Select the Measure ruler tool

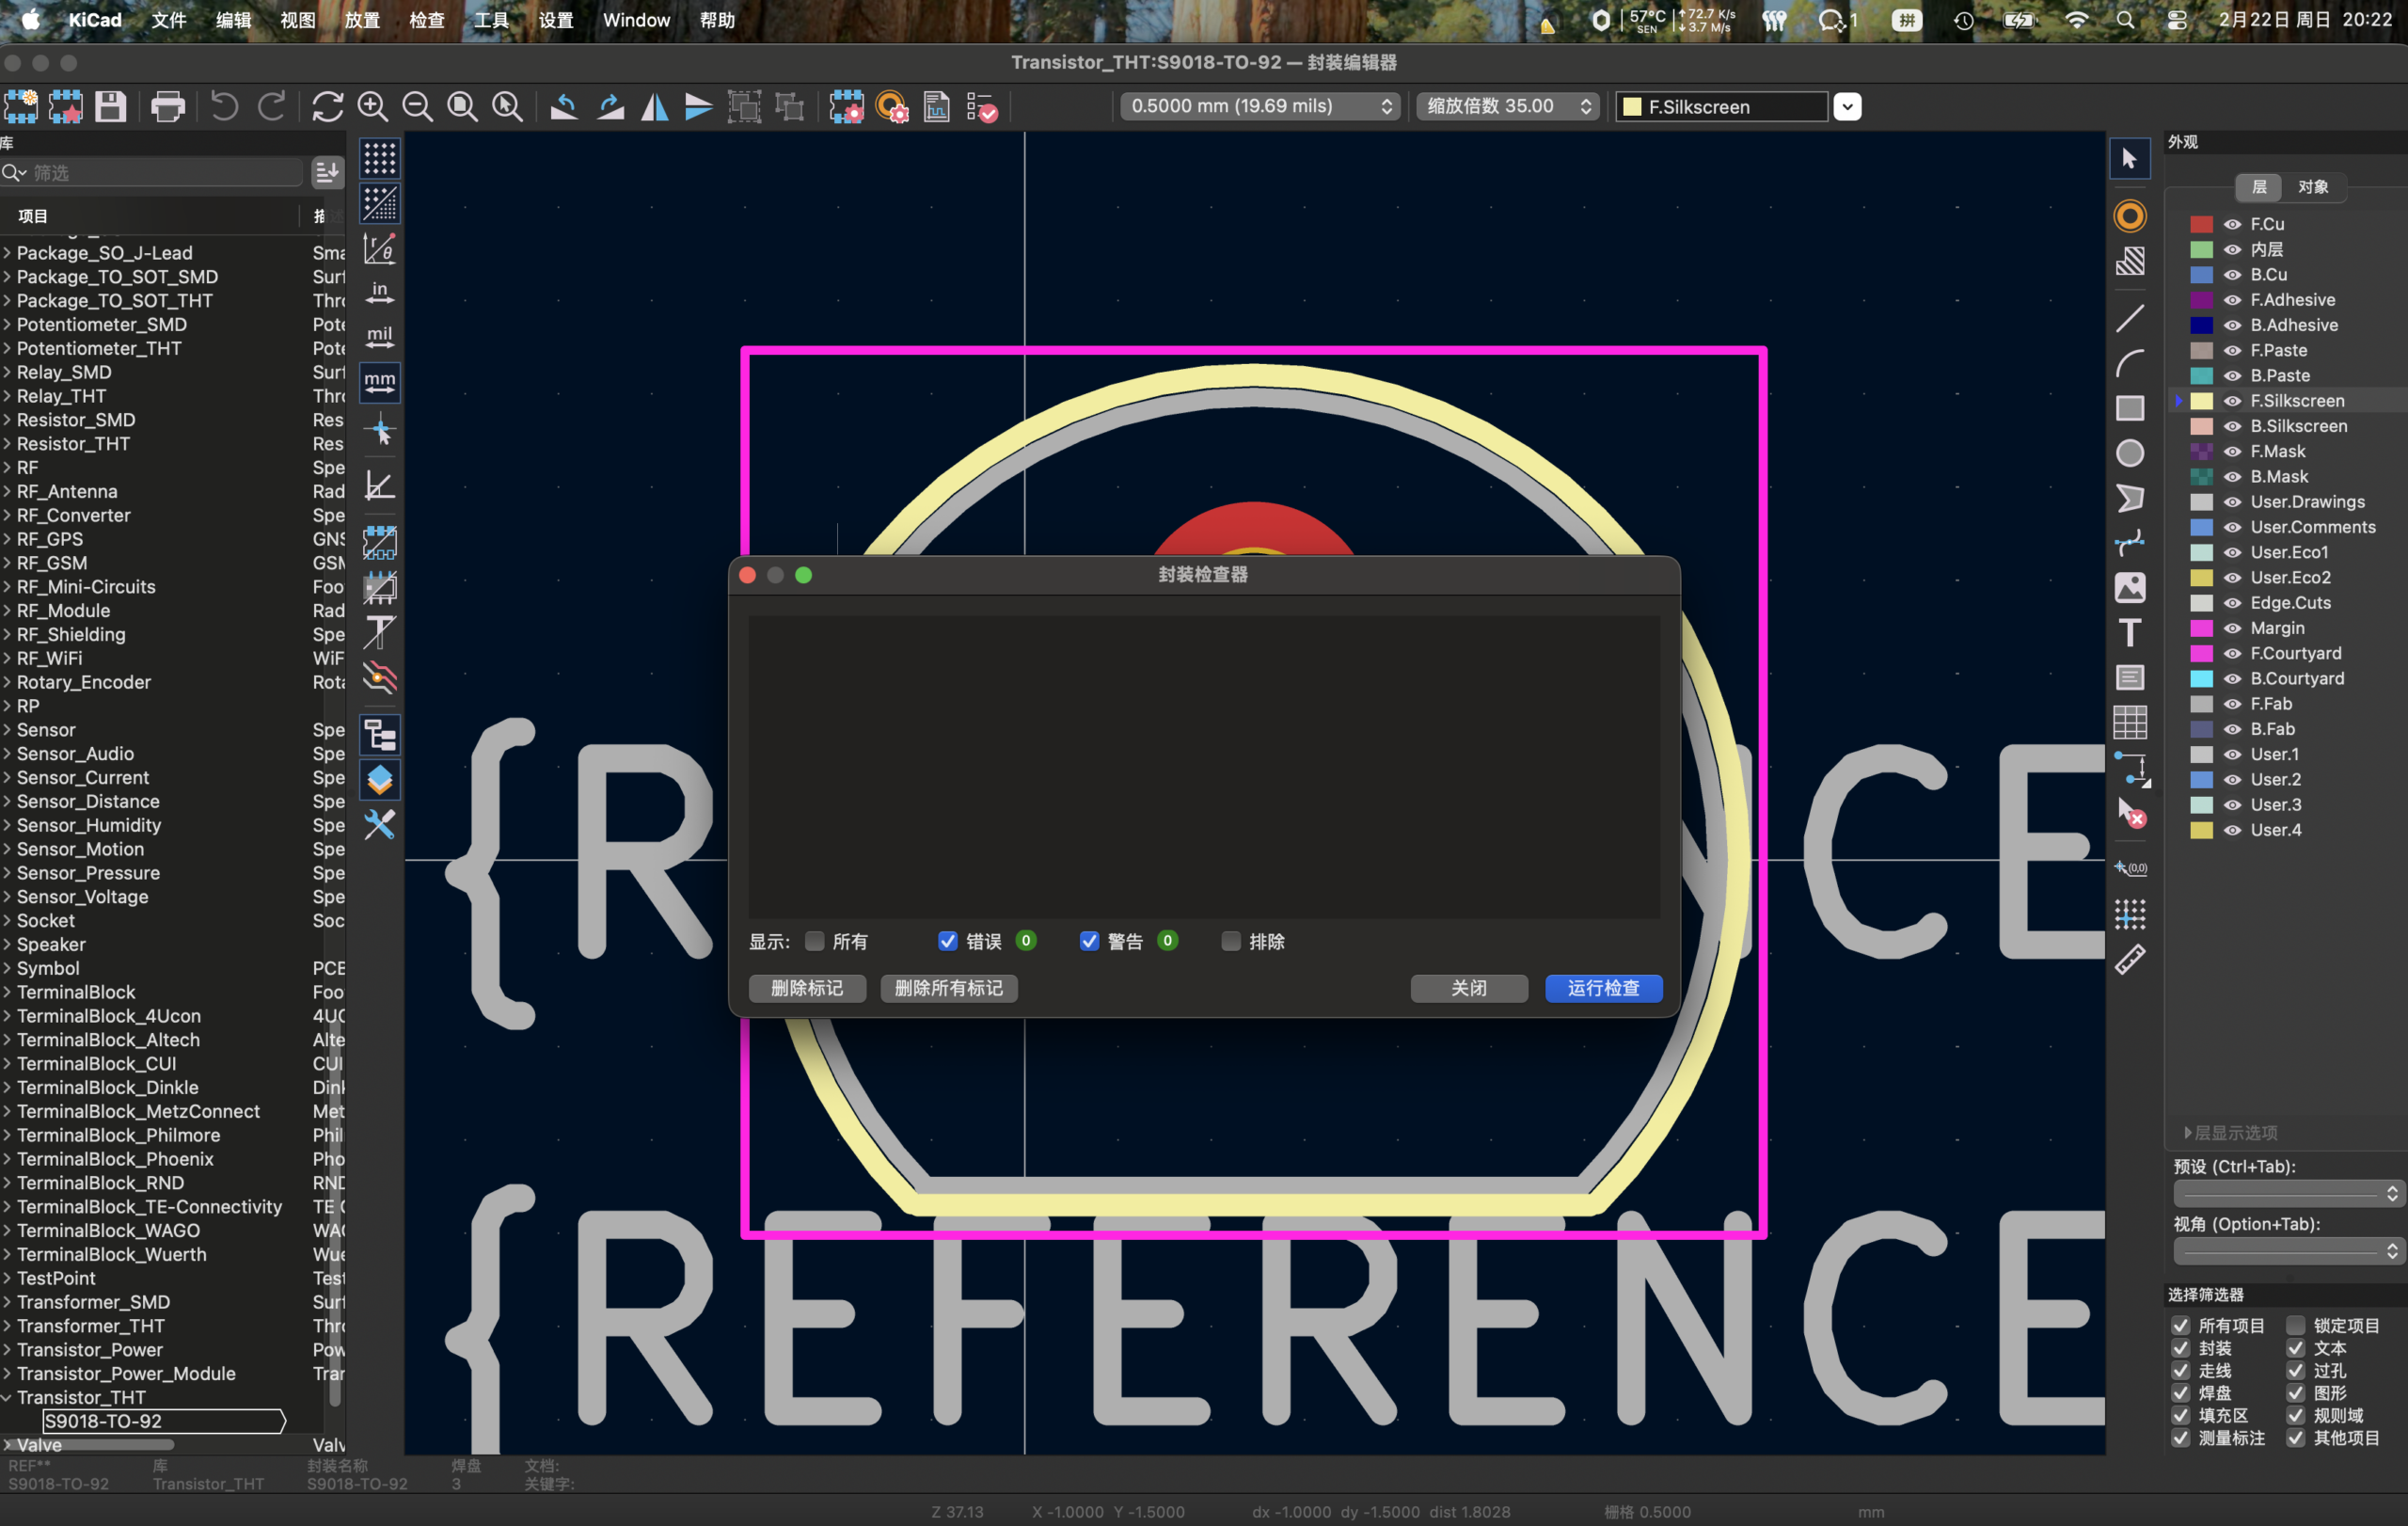click(2129, 960)
